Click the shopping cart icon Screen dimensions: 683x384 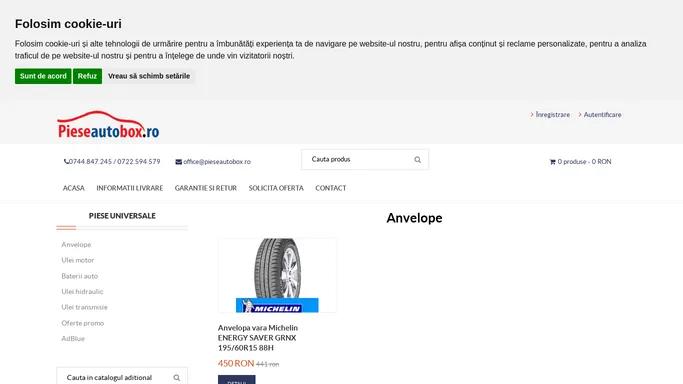pyautogui.click(x=552, y=162)
